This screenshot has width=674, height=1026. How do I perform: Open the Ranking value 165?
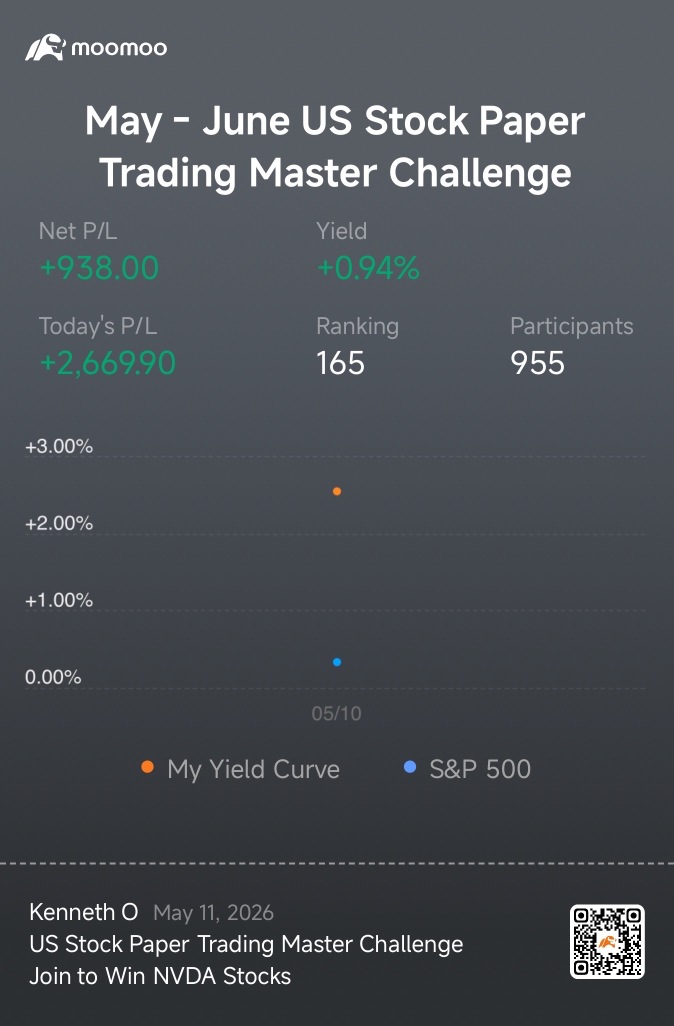[x=340, y=363]
